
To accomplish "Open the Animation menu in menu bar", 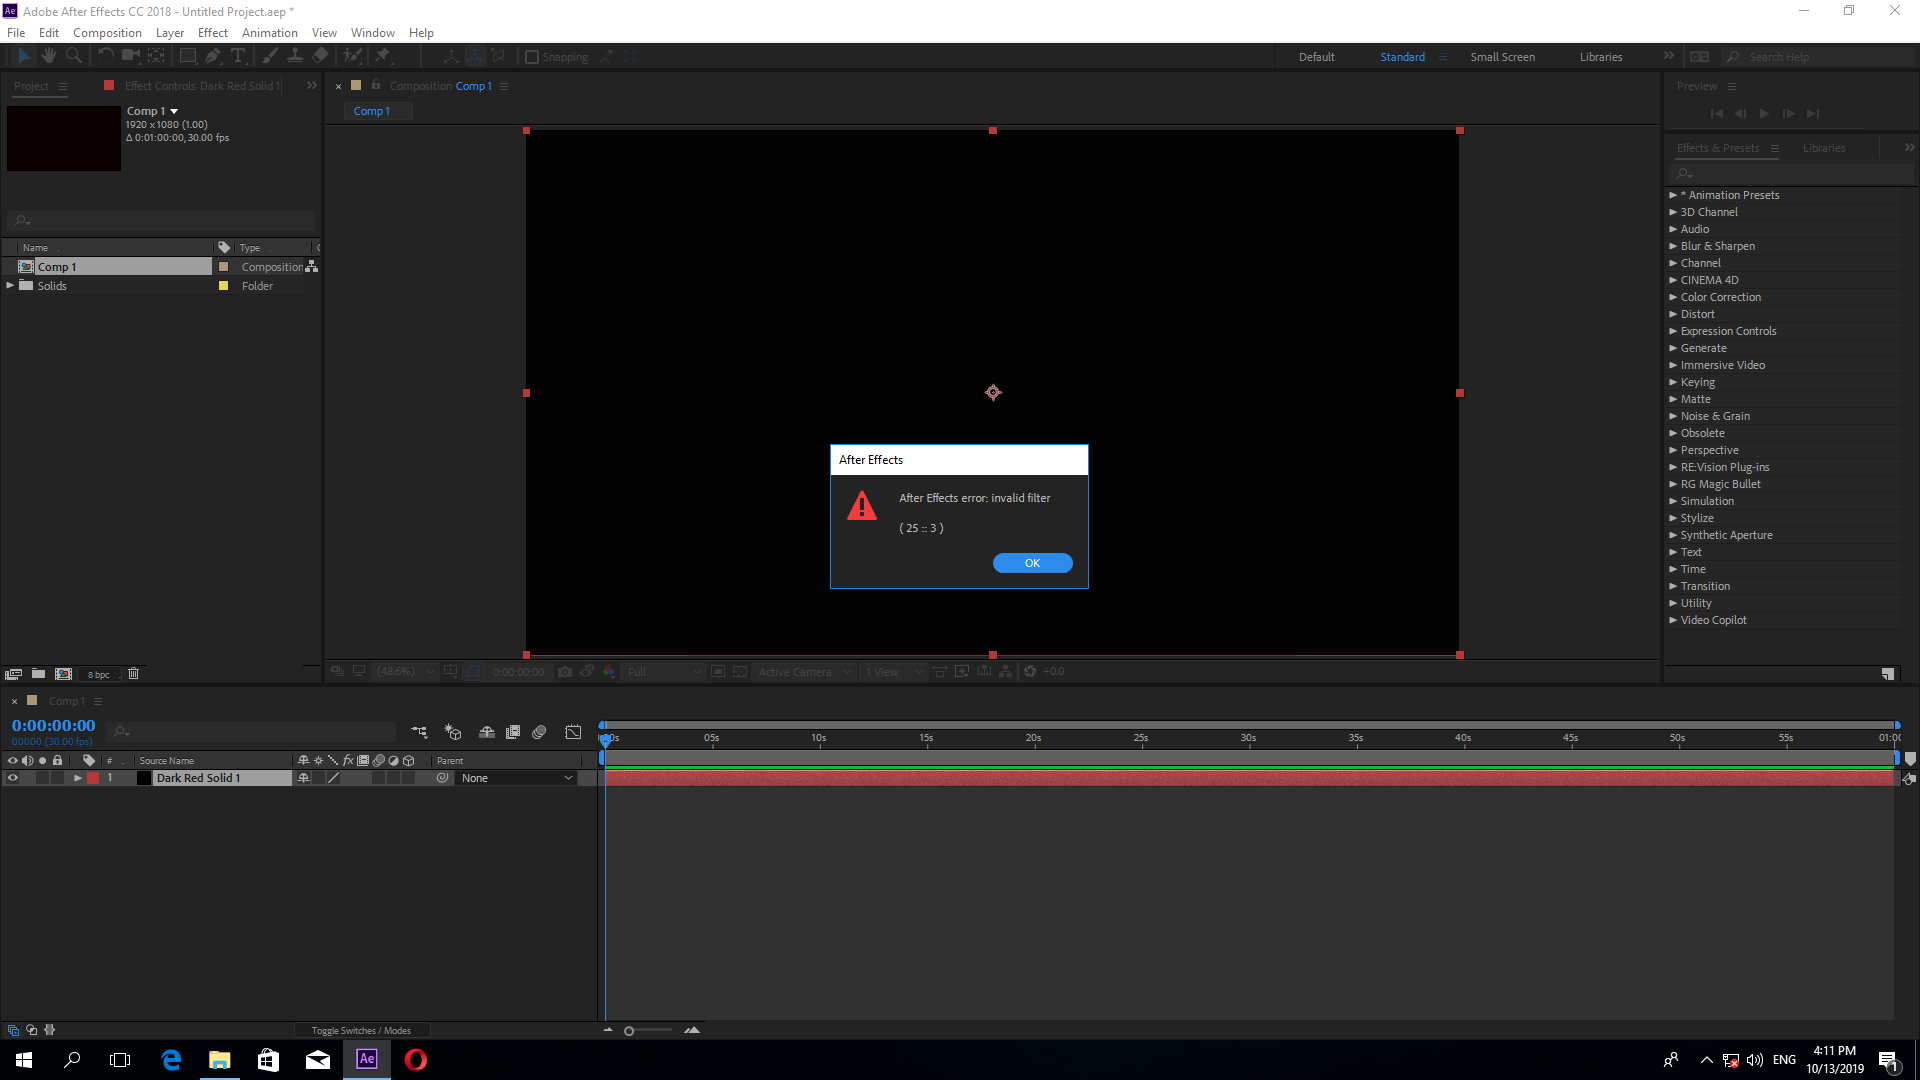I will (269, 32).
